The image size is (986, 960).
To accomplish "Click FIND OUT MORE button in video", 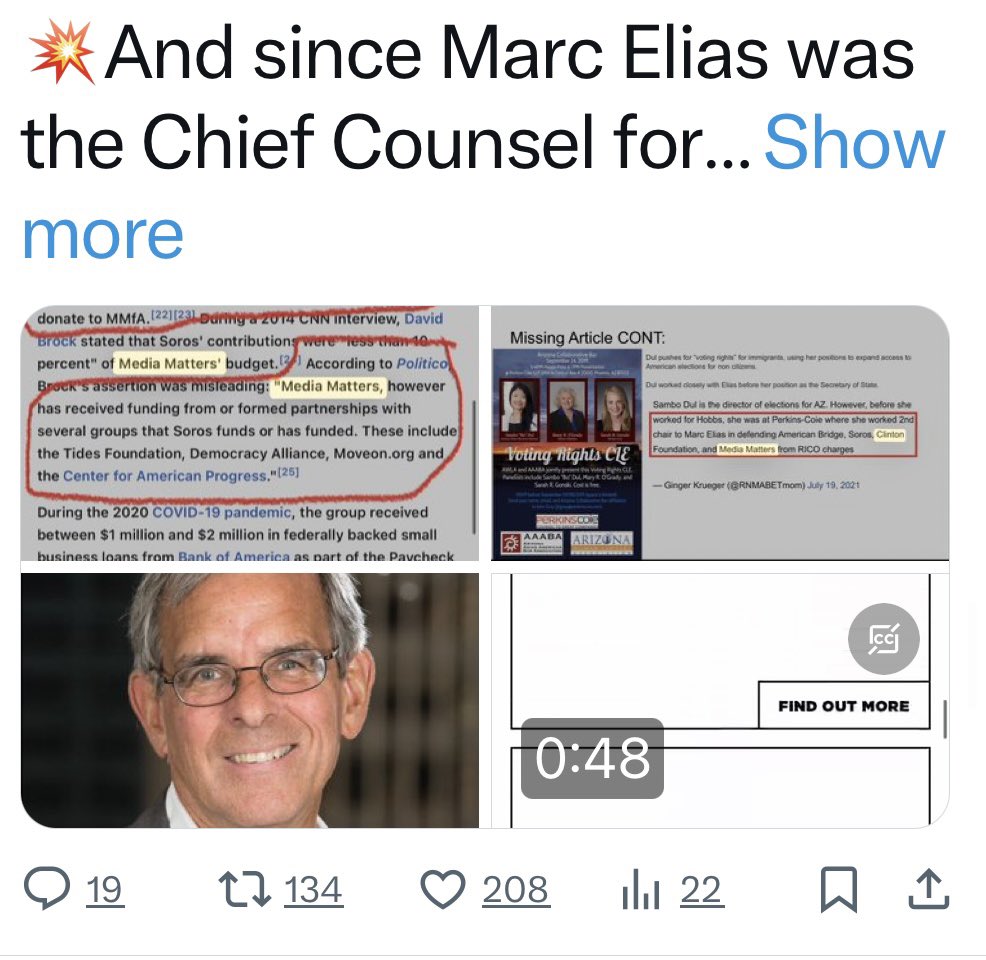I will [x=843, y=705].
